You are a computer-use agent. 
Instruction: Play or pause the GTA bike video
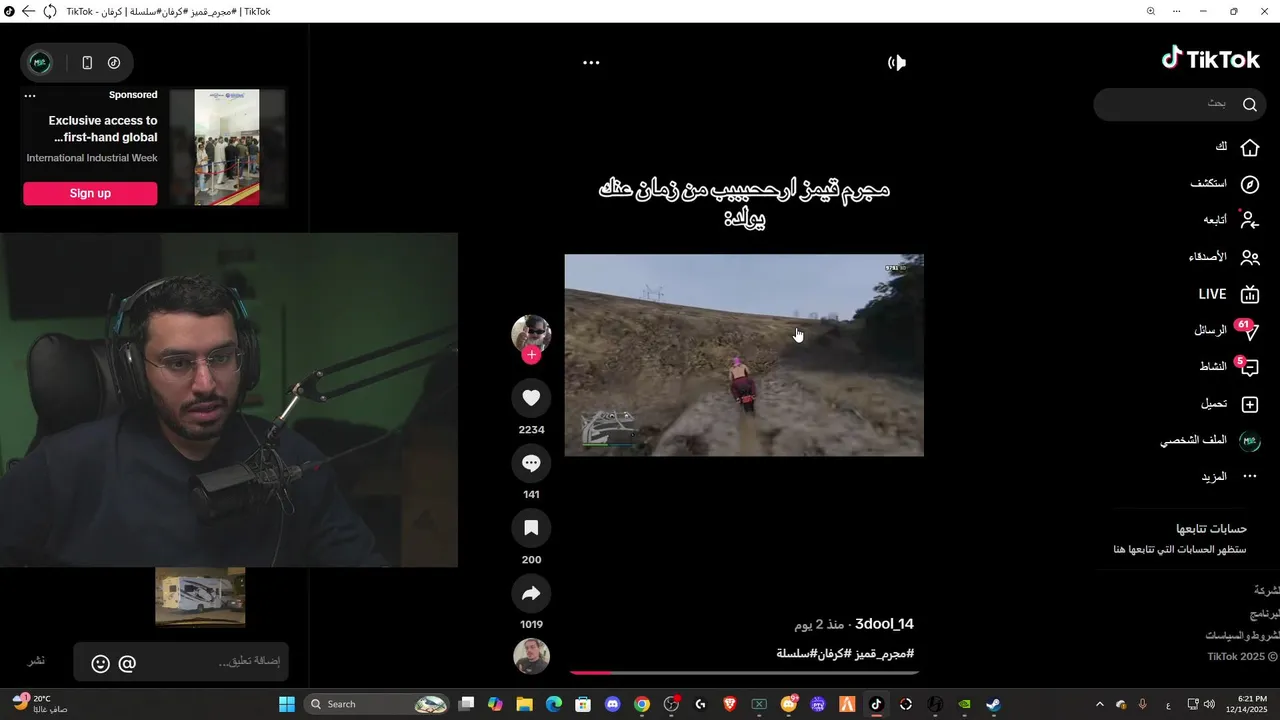(744, 355)
